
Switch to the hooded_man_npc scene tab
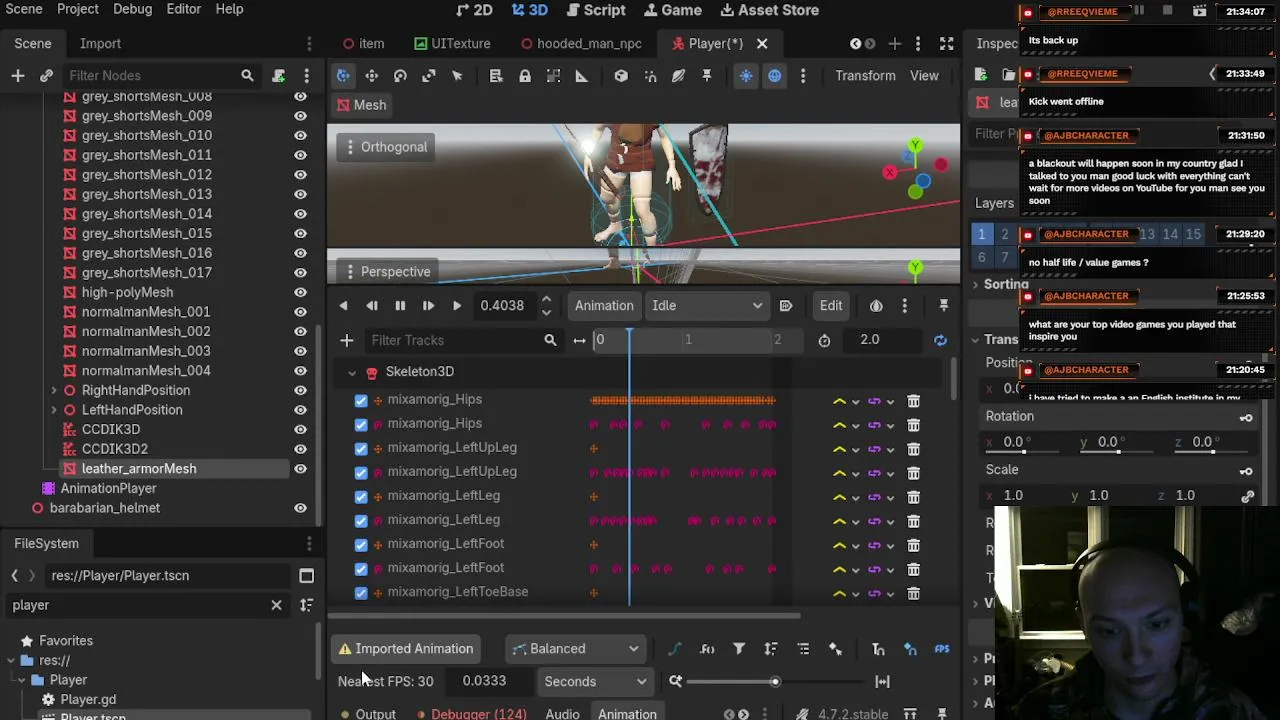click(580, 44)
